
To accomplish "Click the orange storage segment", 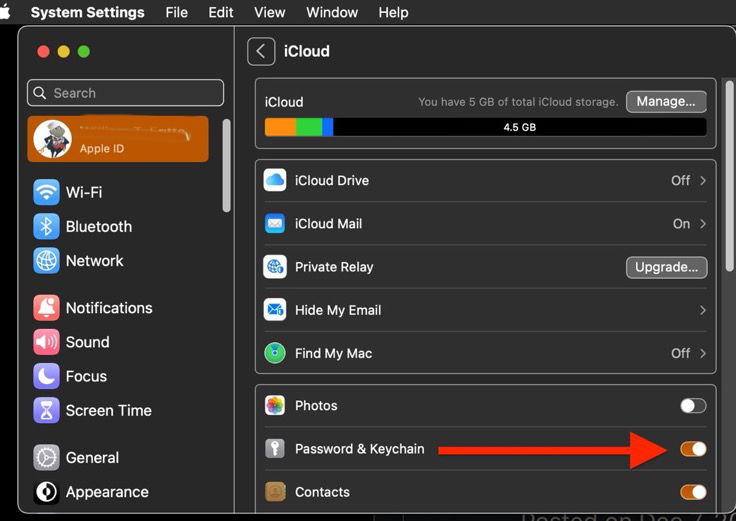I will pyautogui.click(x=280, y=127).
